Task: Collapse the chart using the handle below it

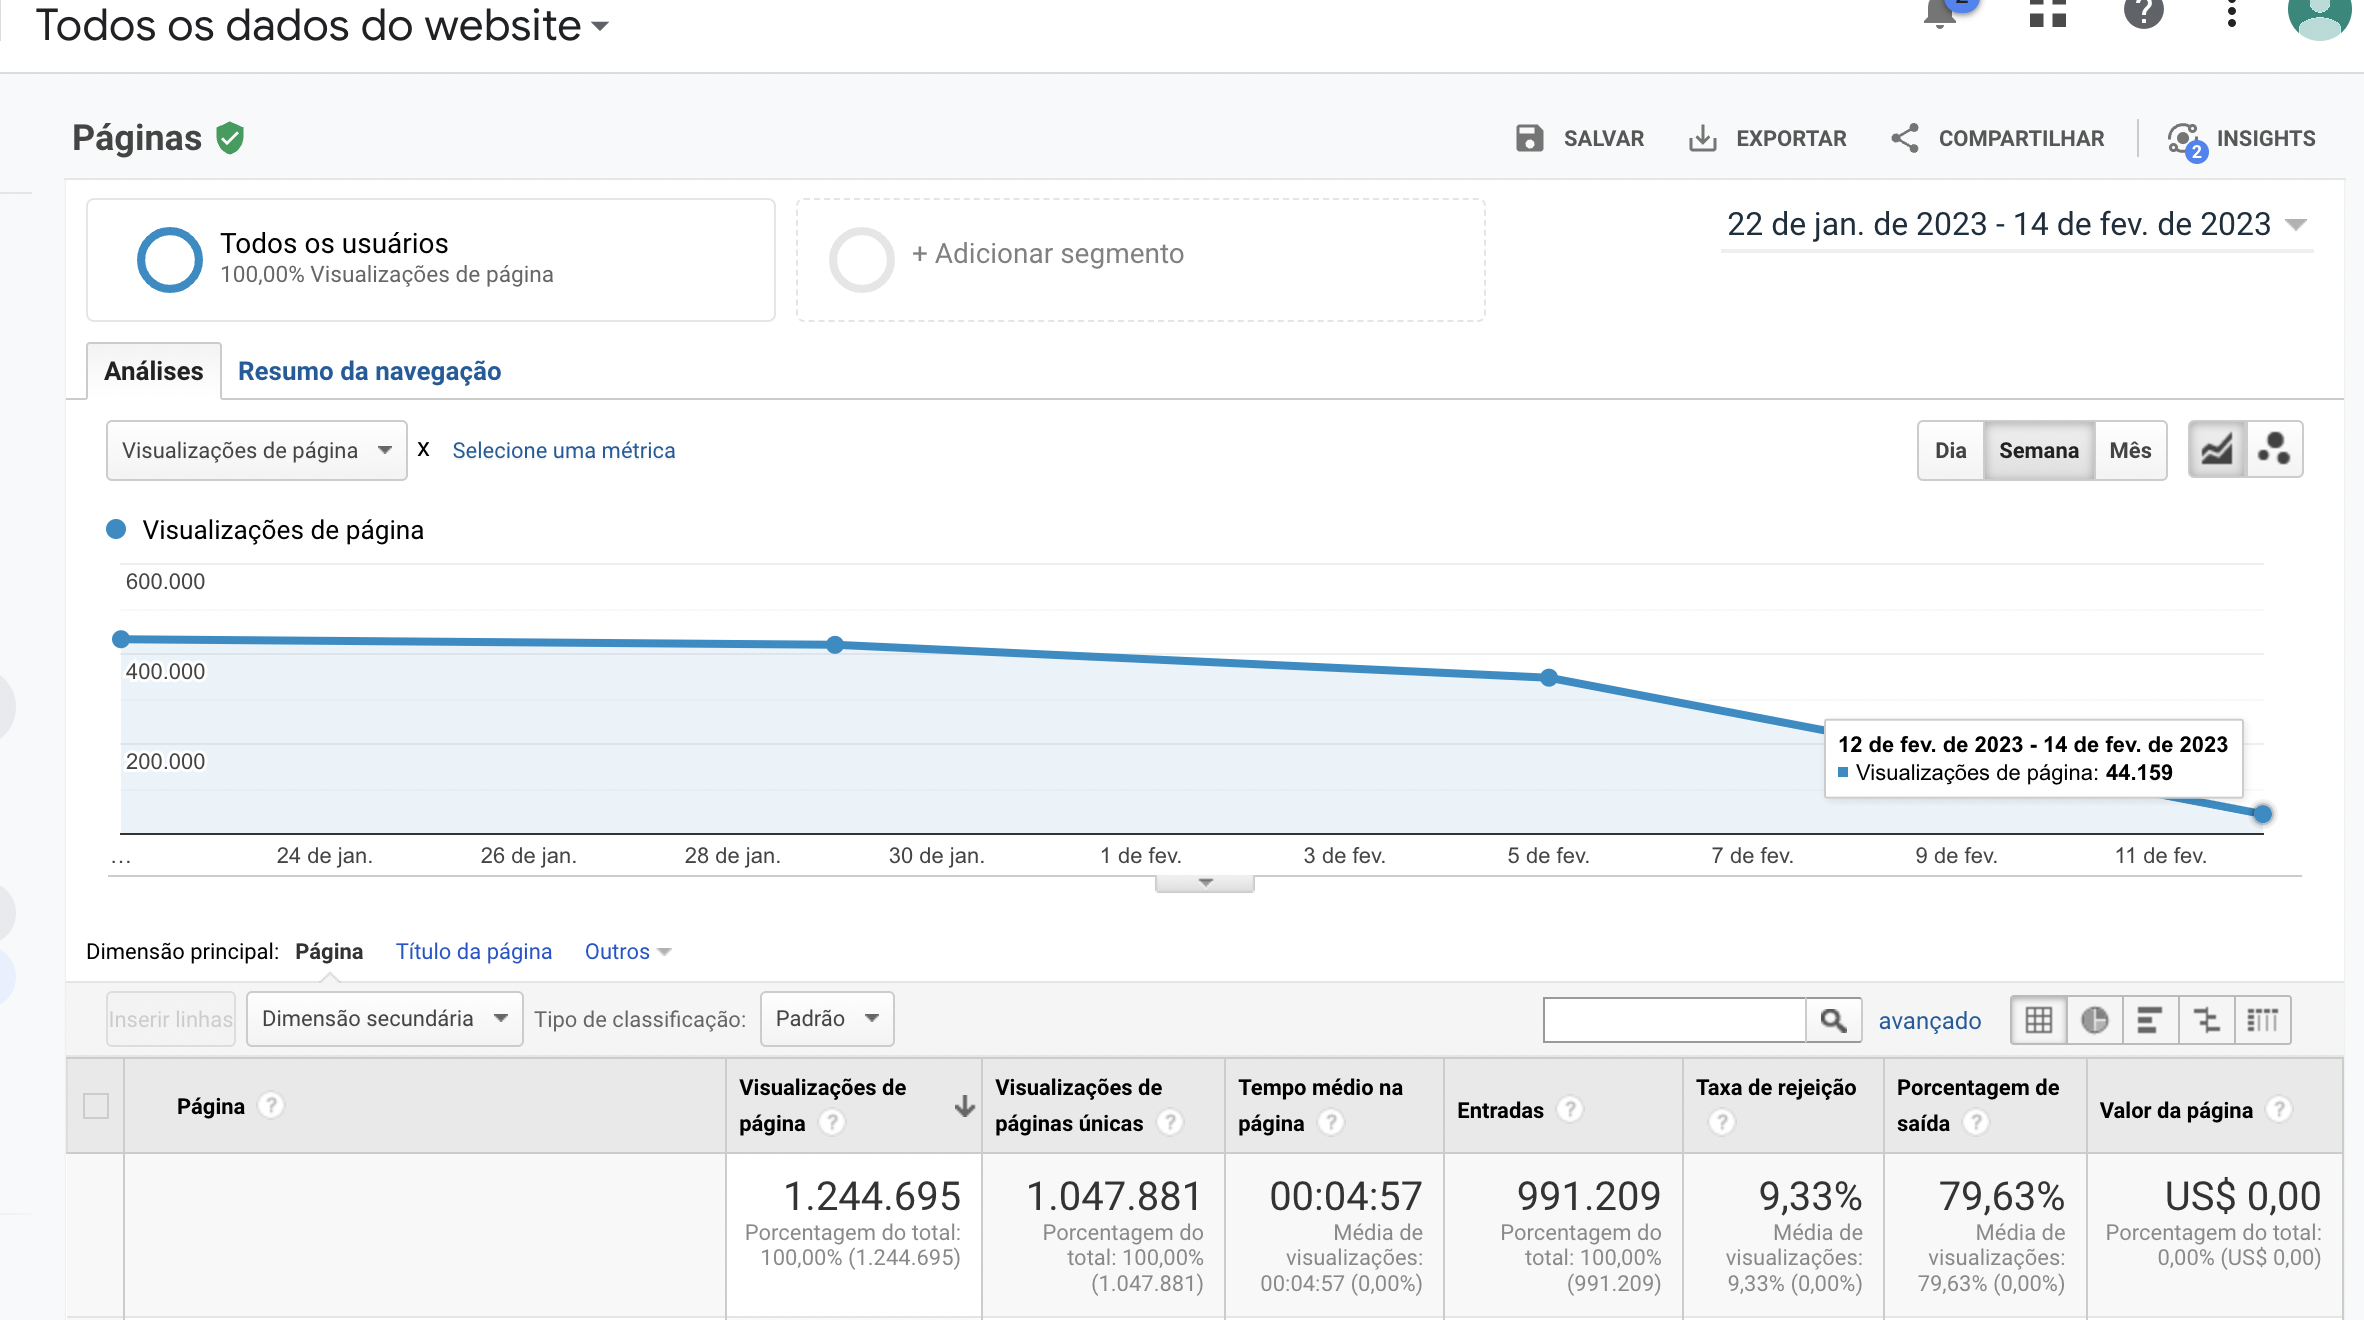Action: (1205, 883)
